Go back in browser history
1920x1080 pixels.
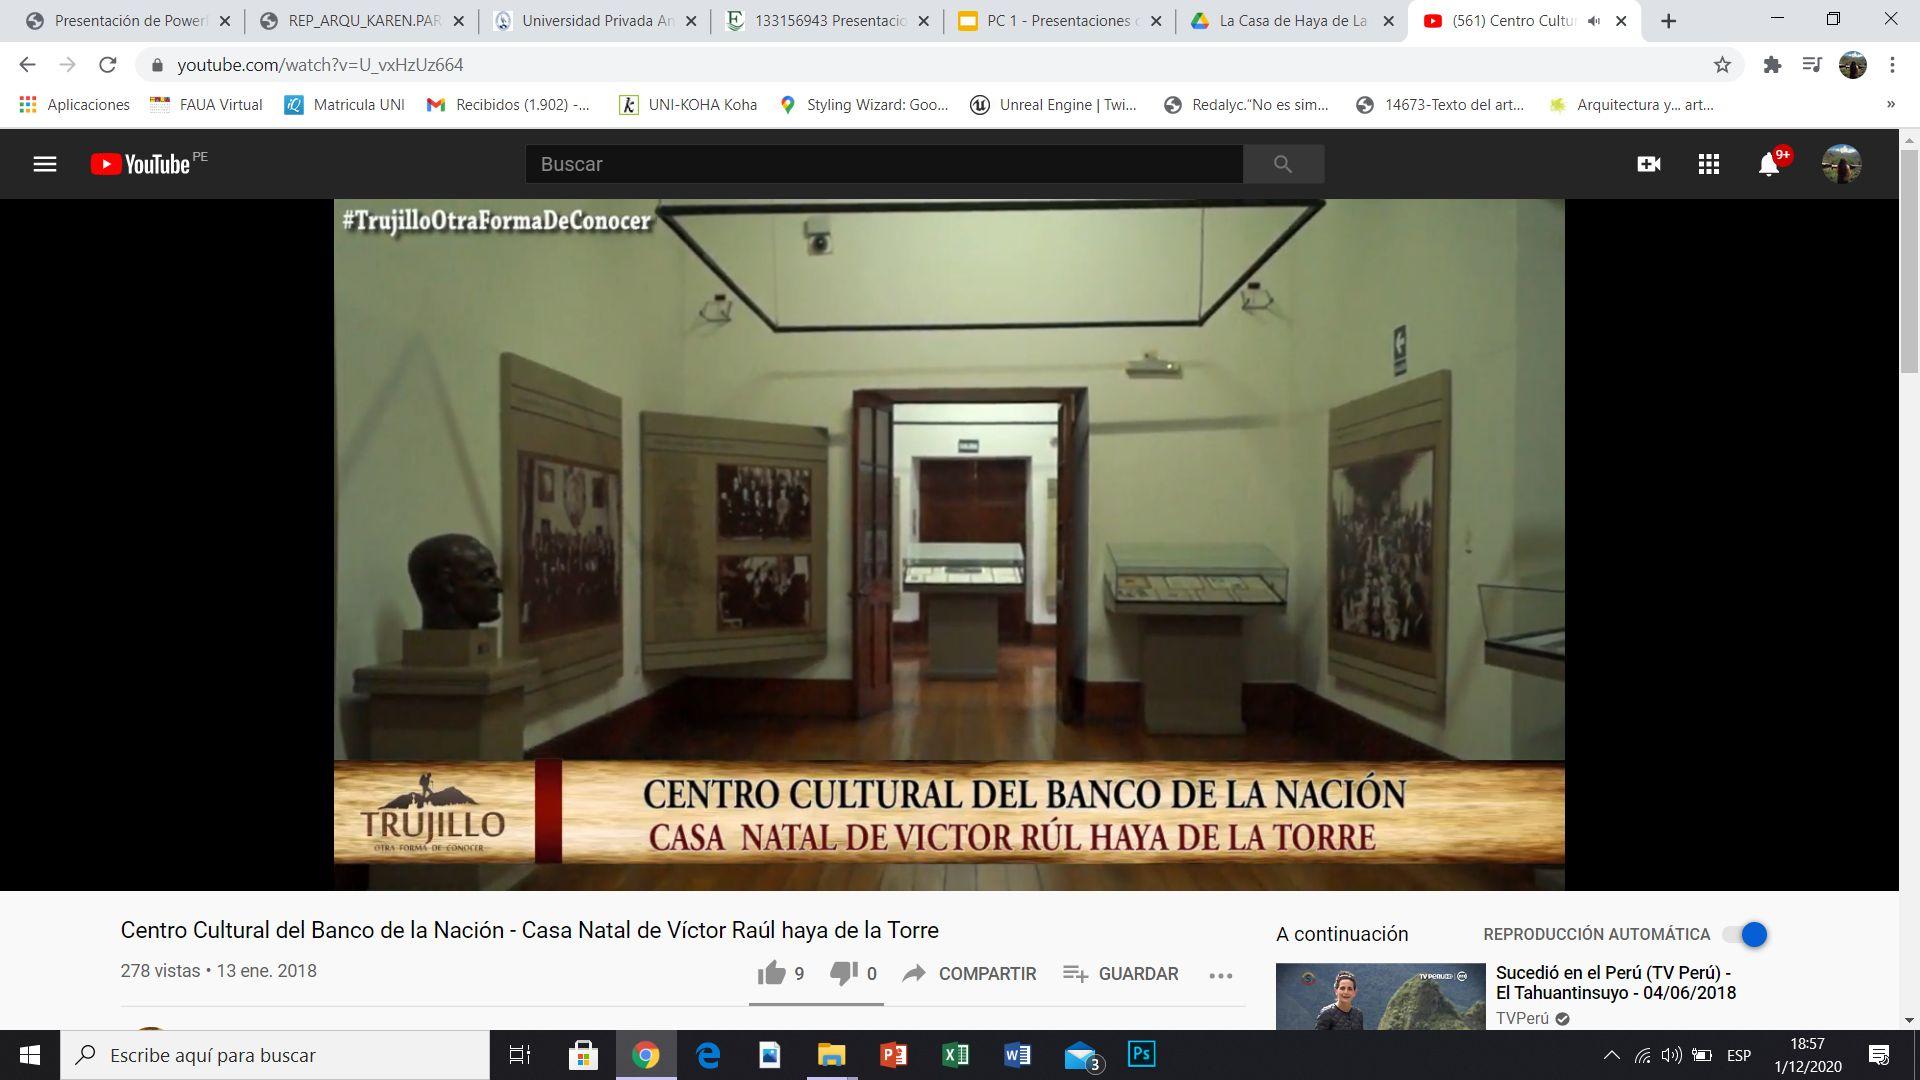pos(27,65)
